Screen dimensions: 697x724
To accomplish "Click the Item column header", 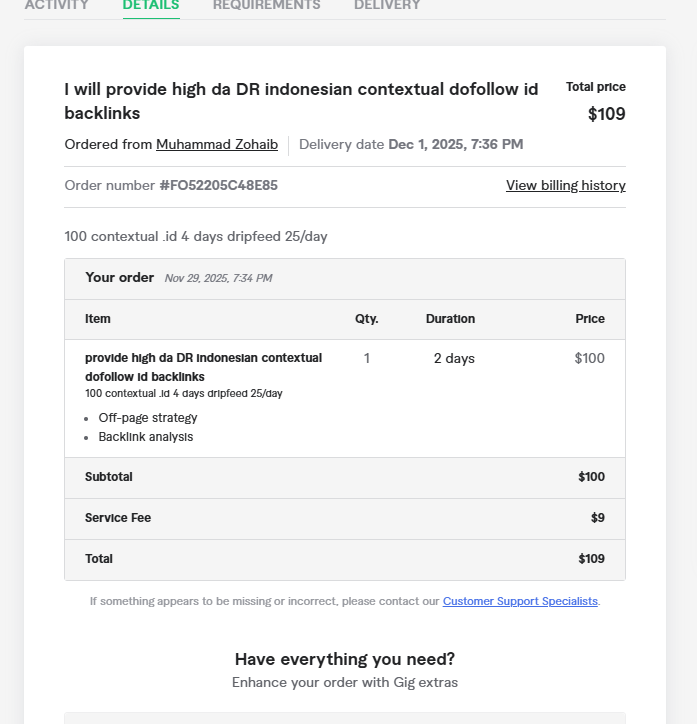I will click(98, 319).
